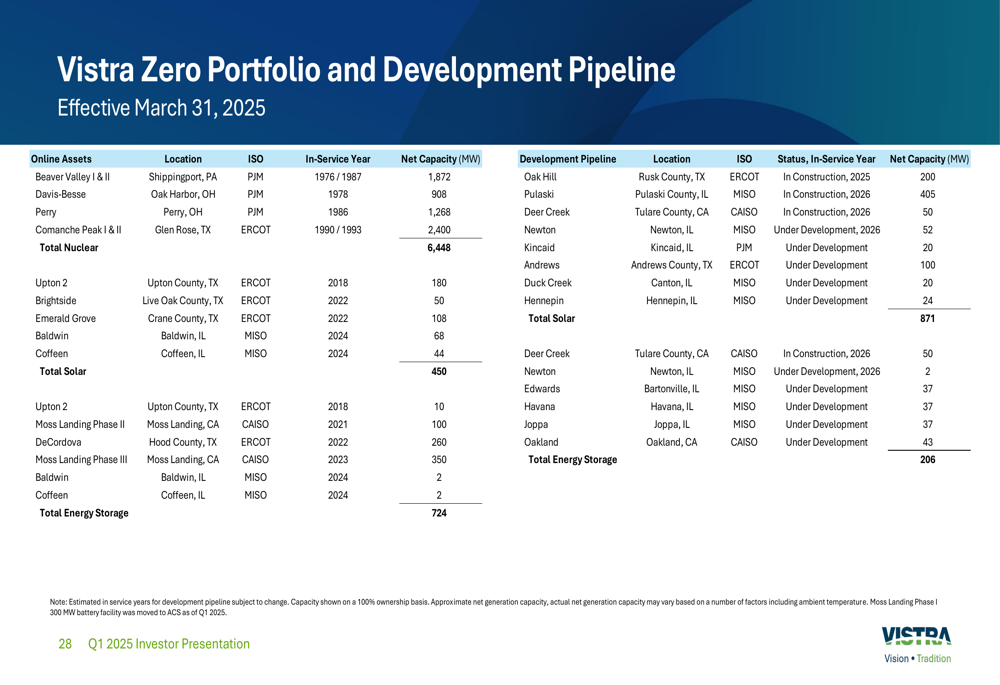Screen dimensions: 1000x685
Task: Select the '206' pipeline storage total
Action: click(x=927, y=459)
